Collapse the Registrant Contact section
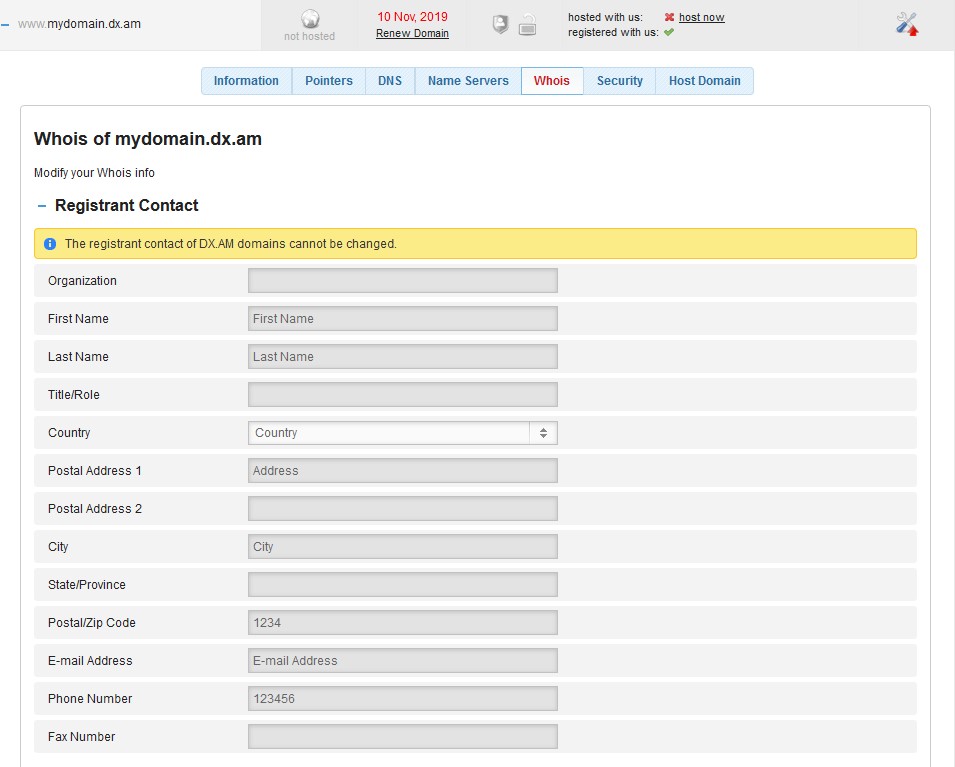The height and width of the screenshot is (767, 955). point(41,205)
